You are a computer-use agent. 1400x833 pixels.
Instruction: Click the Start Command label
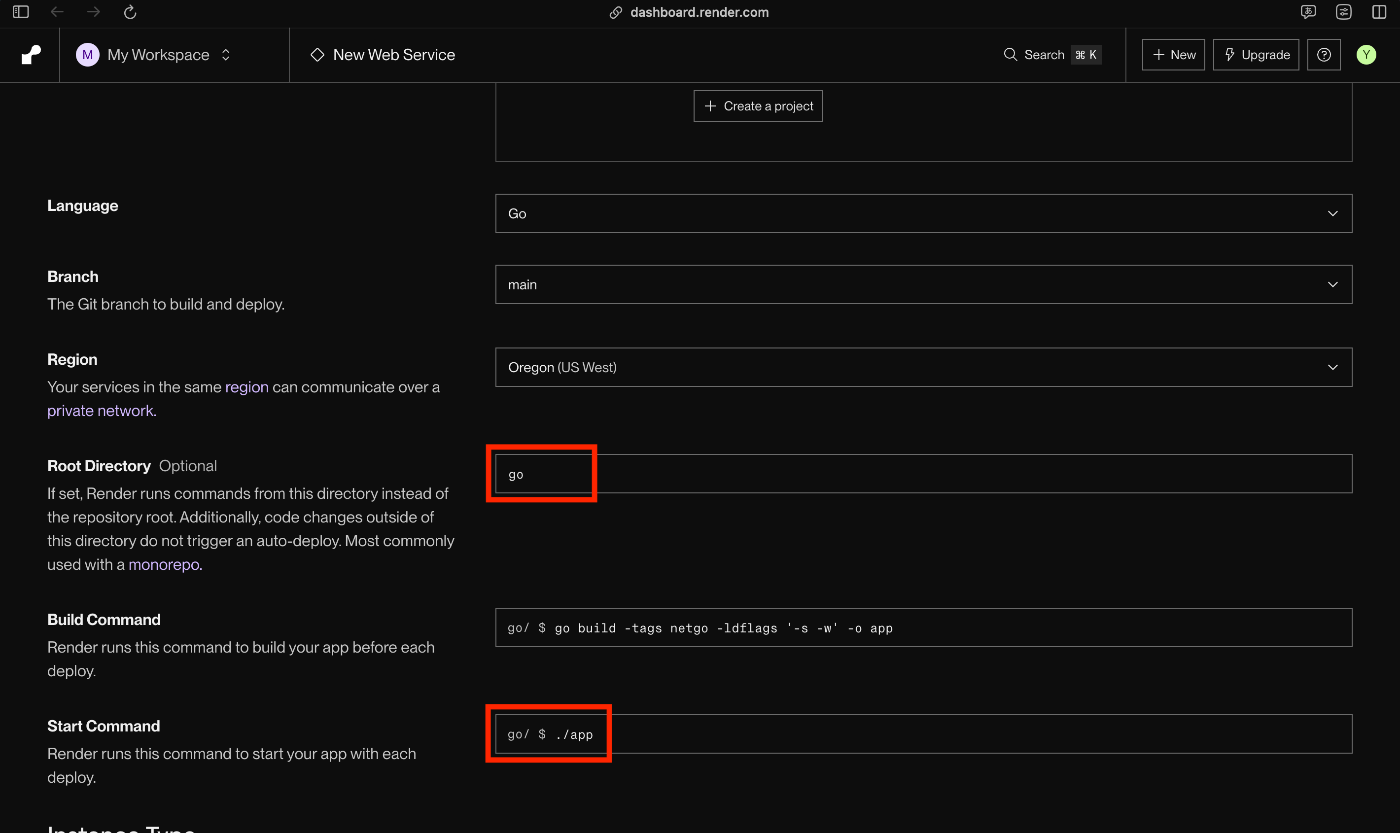(104, 726)
